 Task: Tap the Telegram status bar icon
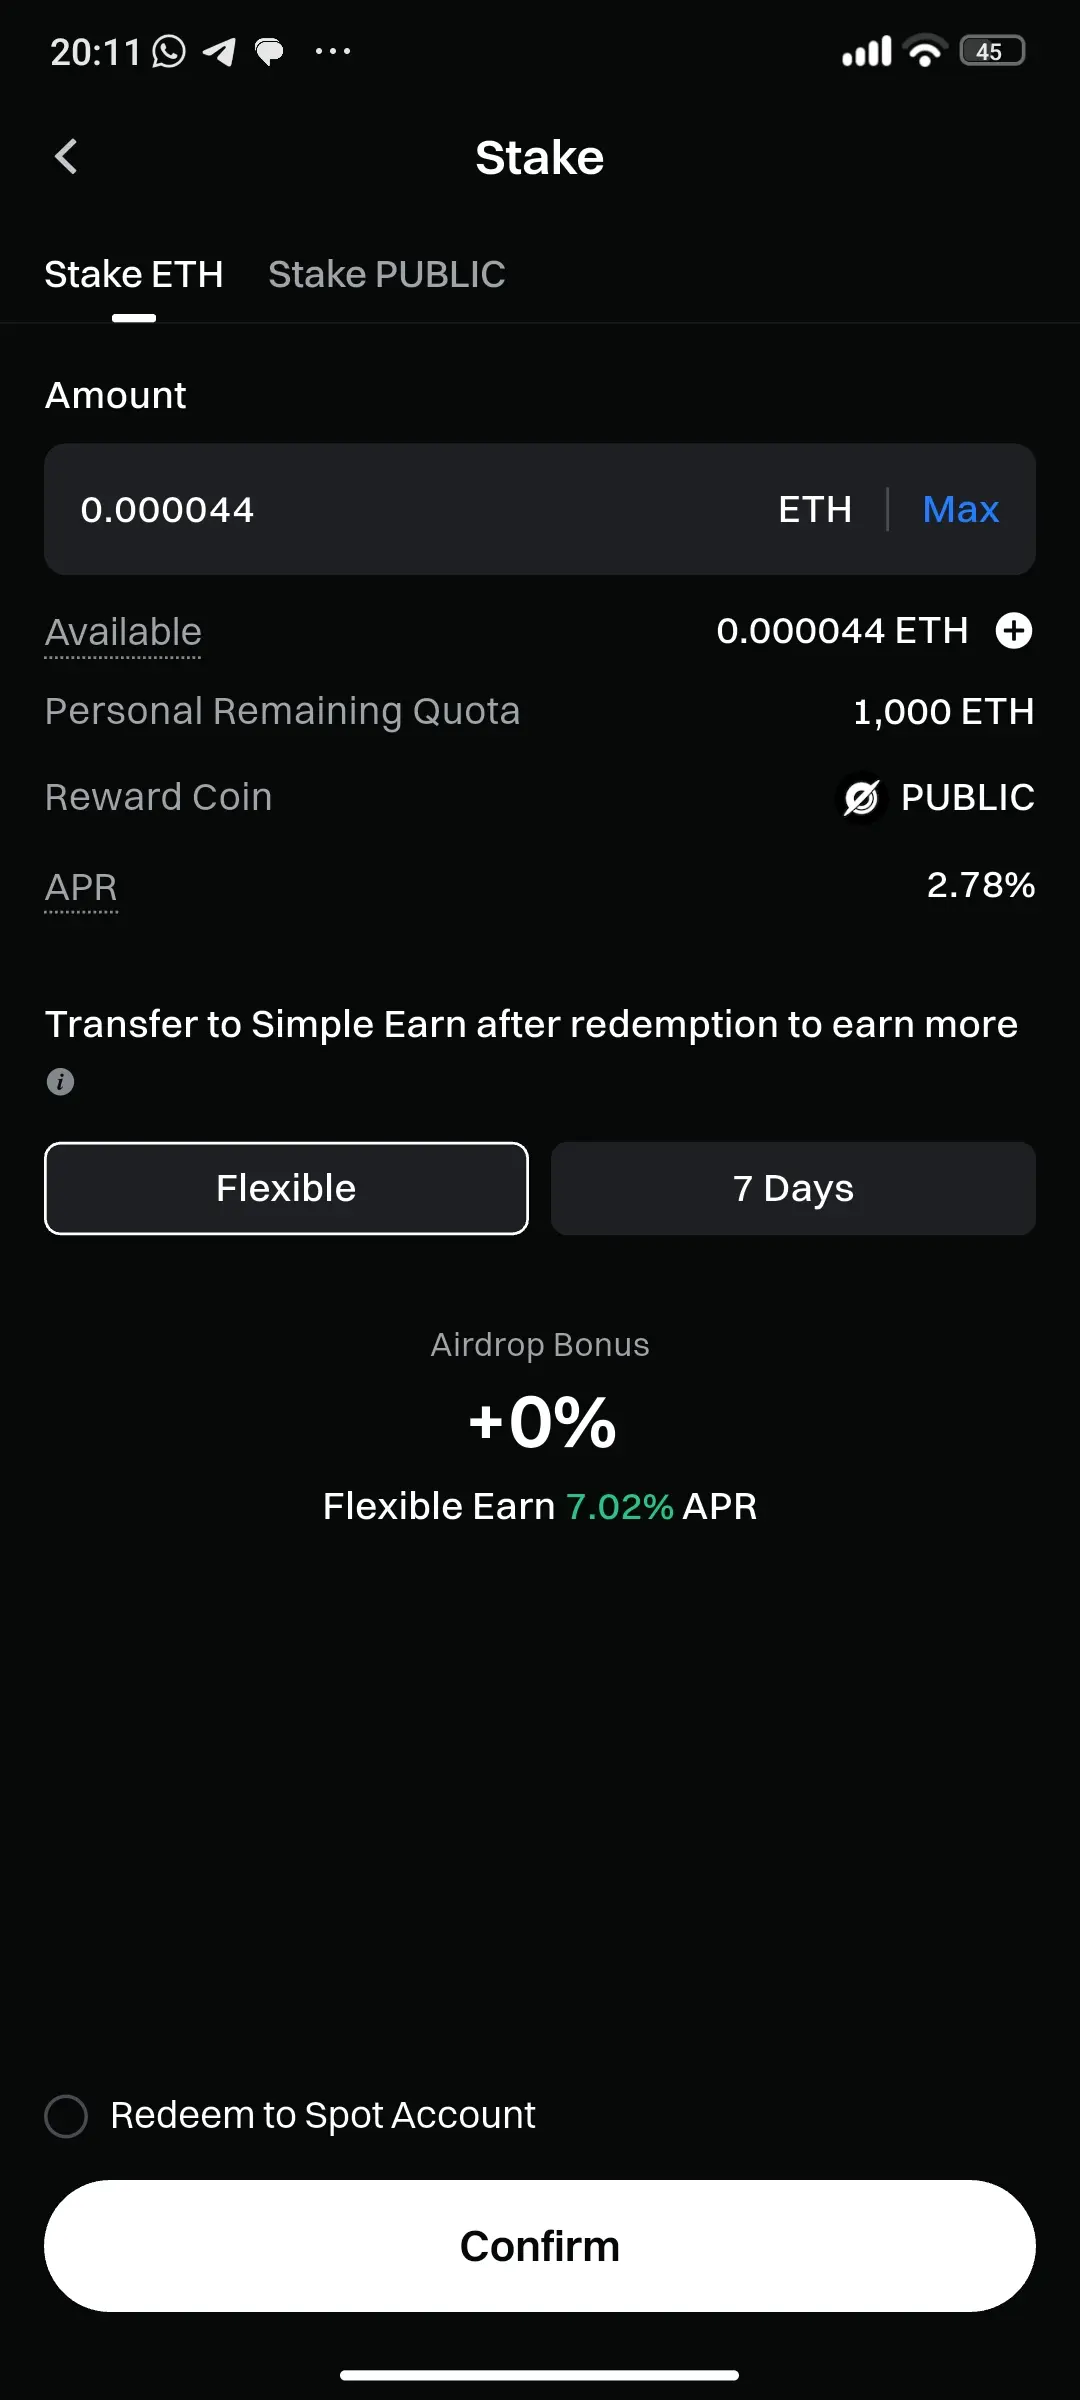(219, 51)
